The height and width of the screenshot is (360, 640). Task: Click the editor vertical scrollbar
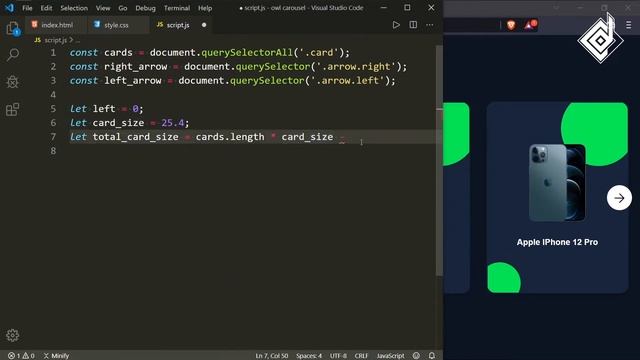tap(439, 160)
